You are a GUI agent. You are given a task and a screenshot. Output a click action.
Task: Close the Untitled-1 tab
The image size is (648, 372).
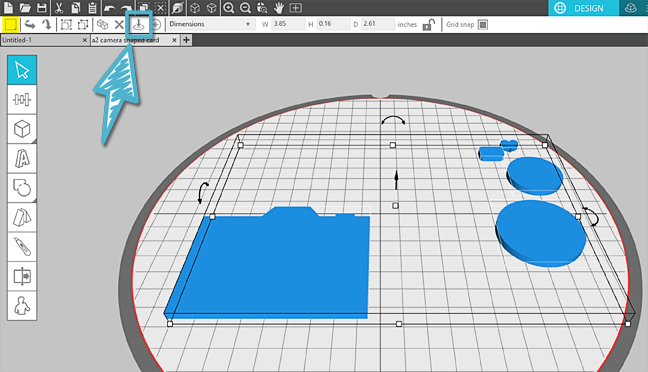85,40
